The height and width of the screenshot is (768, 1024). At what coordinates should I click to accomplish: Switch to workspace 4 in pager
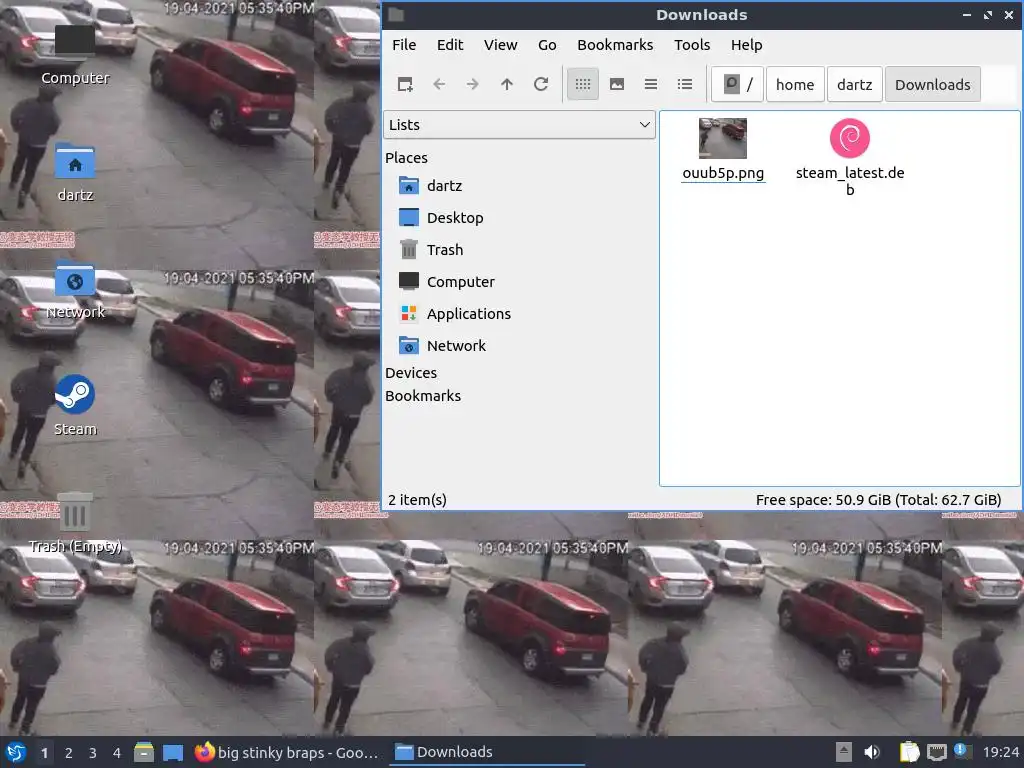(117, 753)
